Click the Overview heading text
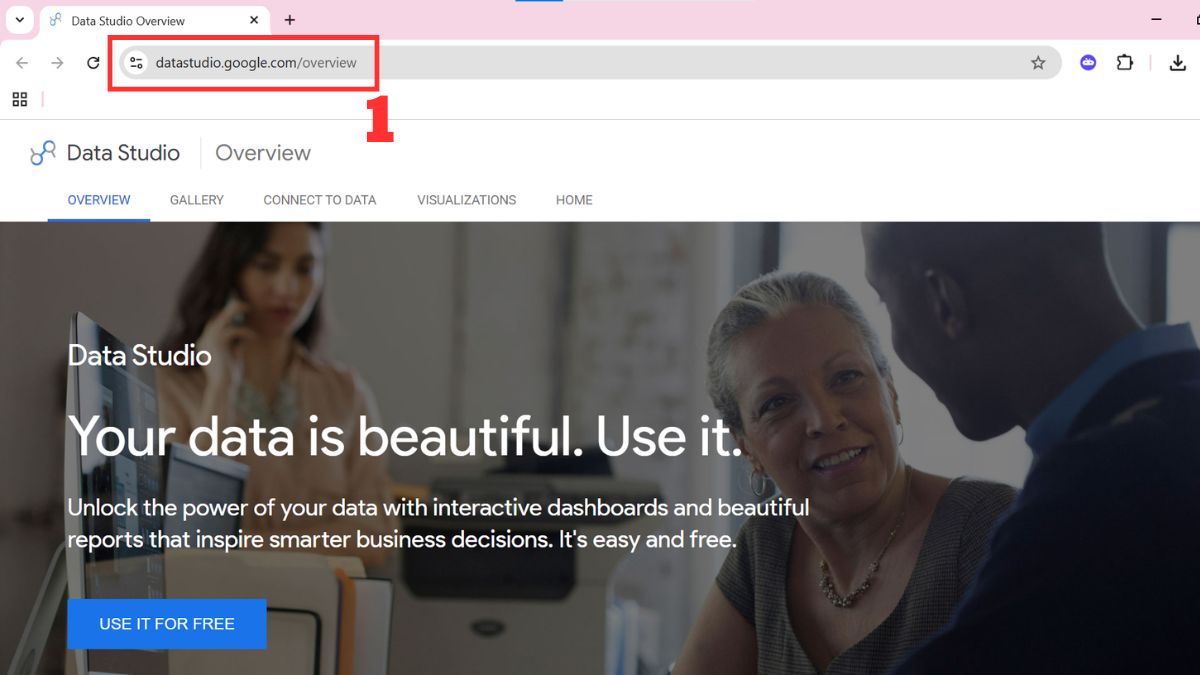 click(263, 153)
